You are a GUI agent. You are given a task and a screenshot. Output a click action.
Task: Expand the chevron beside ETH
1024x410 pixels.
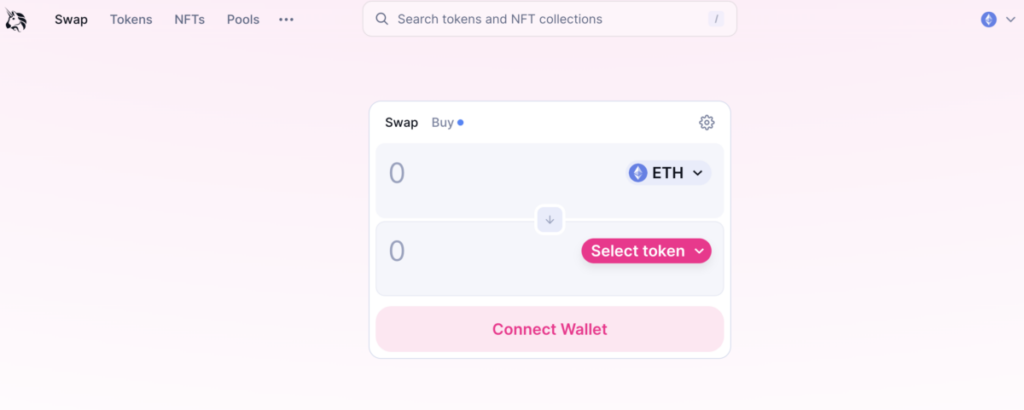[698, 173]
